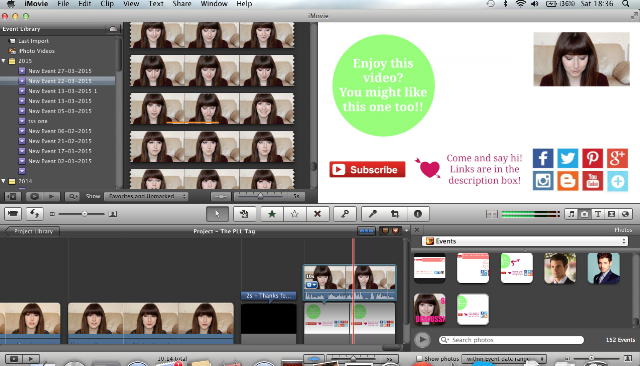Open within event date range dropdown
The width and height of the screenshot is (640, 366).
tap(504, 359)
